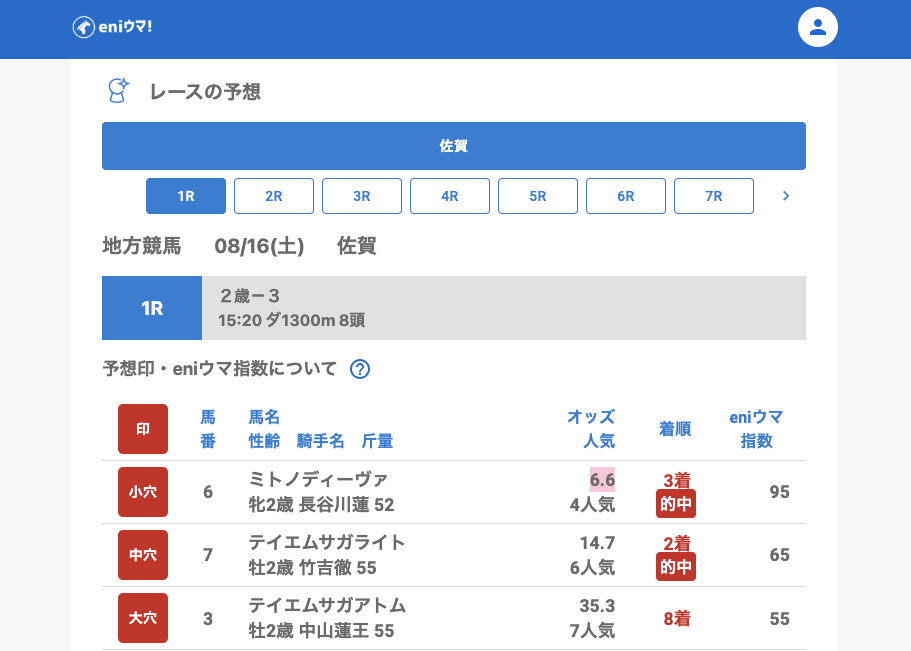Viewport: 911px width, 651px height.
Task: Open the 4R race tab
Action: 450,196
